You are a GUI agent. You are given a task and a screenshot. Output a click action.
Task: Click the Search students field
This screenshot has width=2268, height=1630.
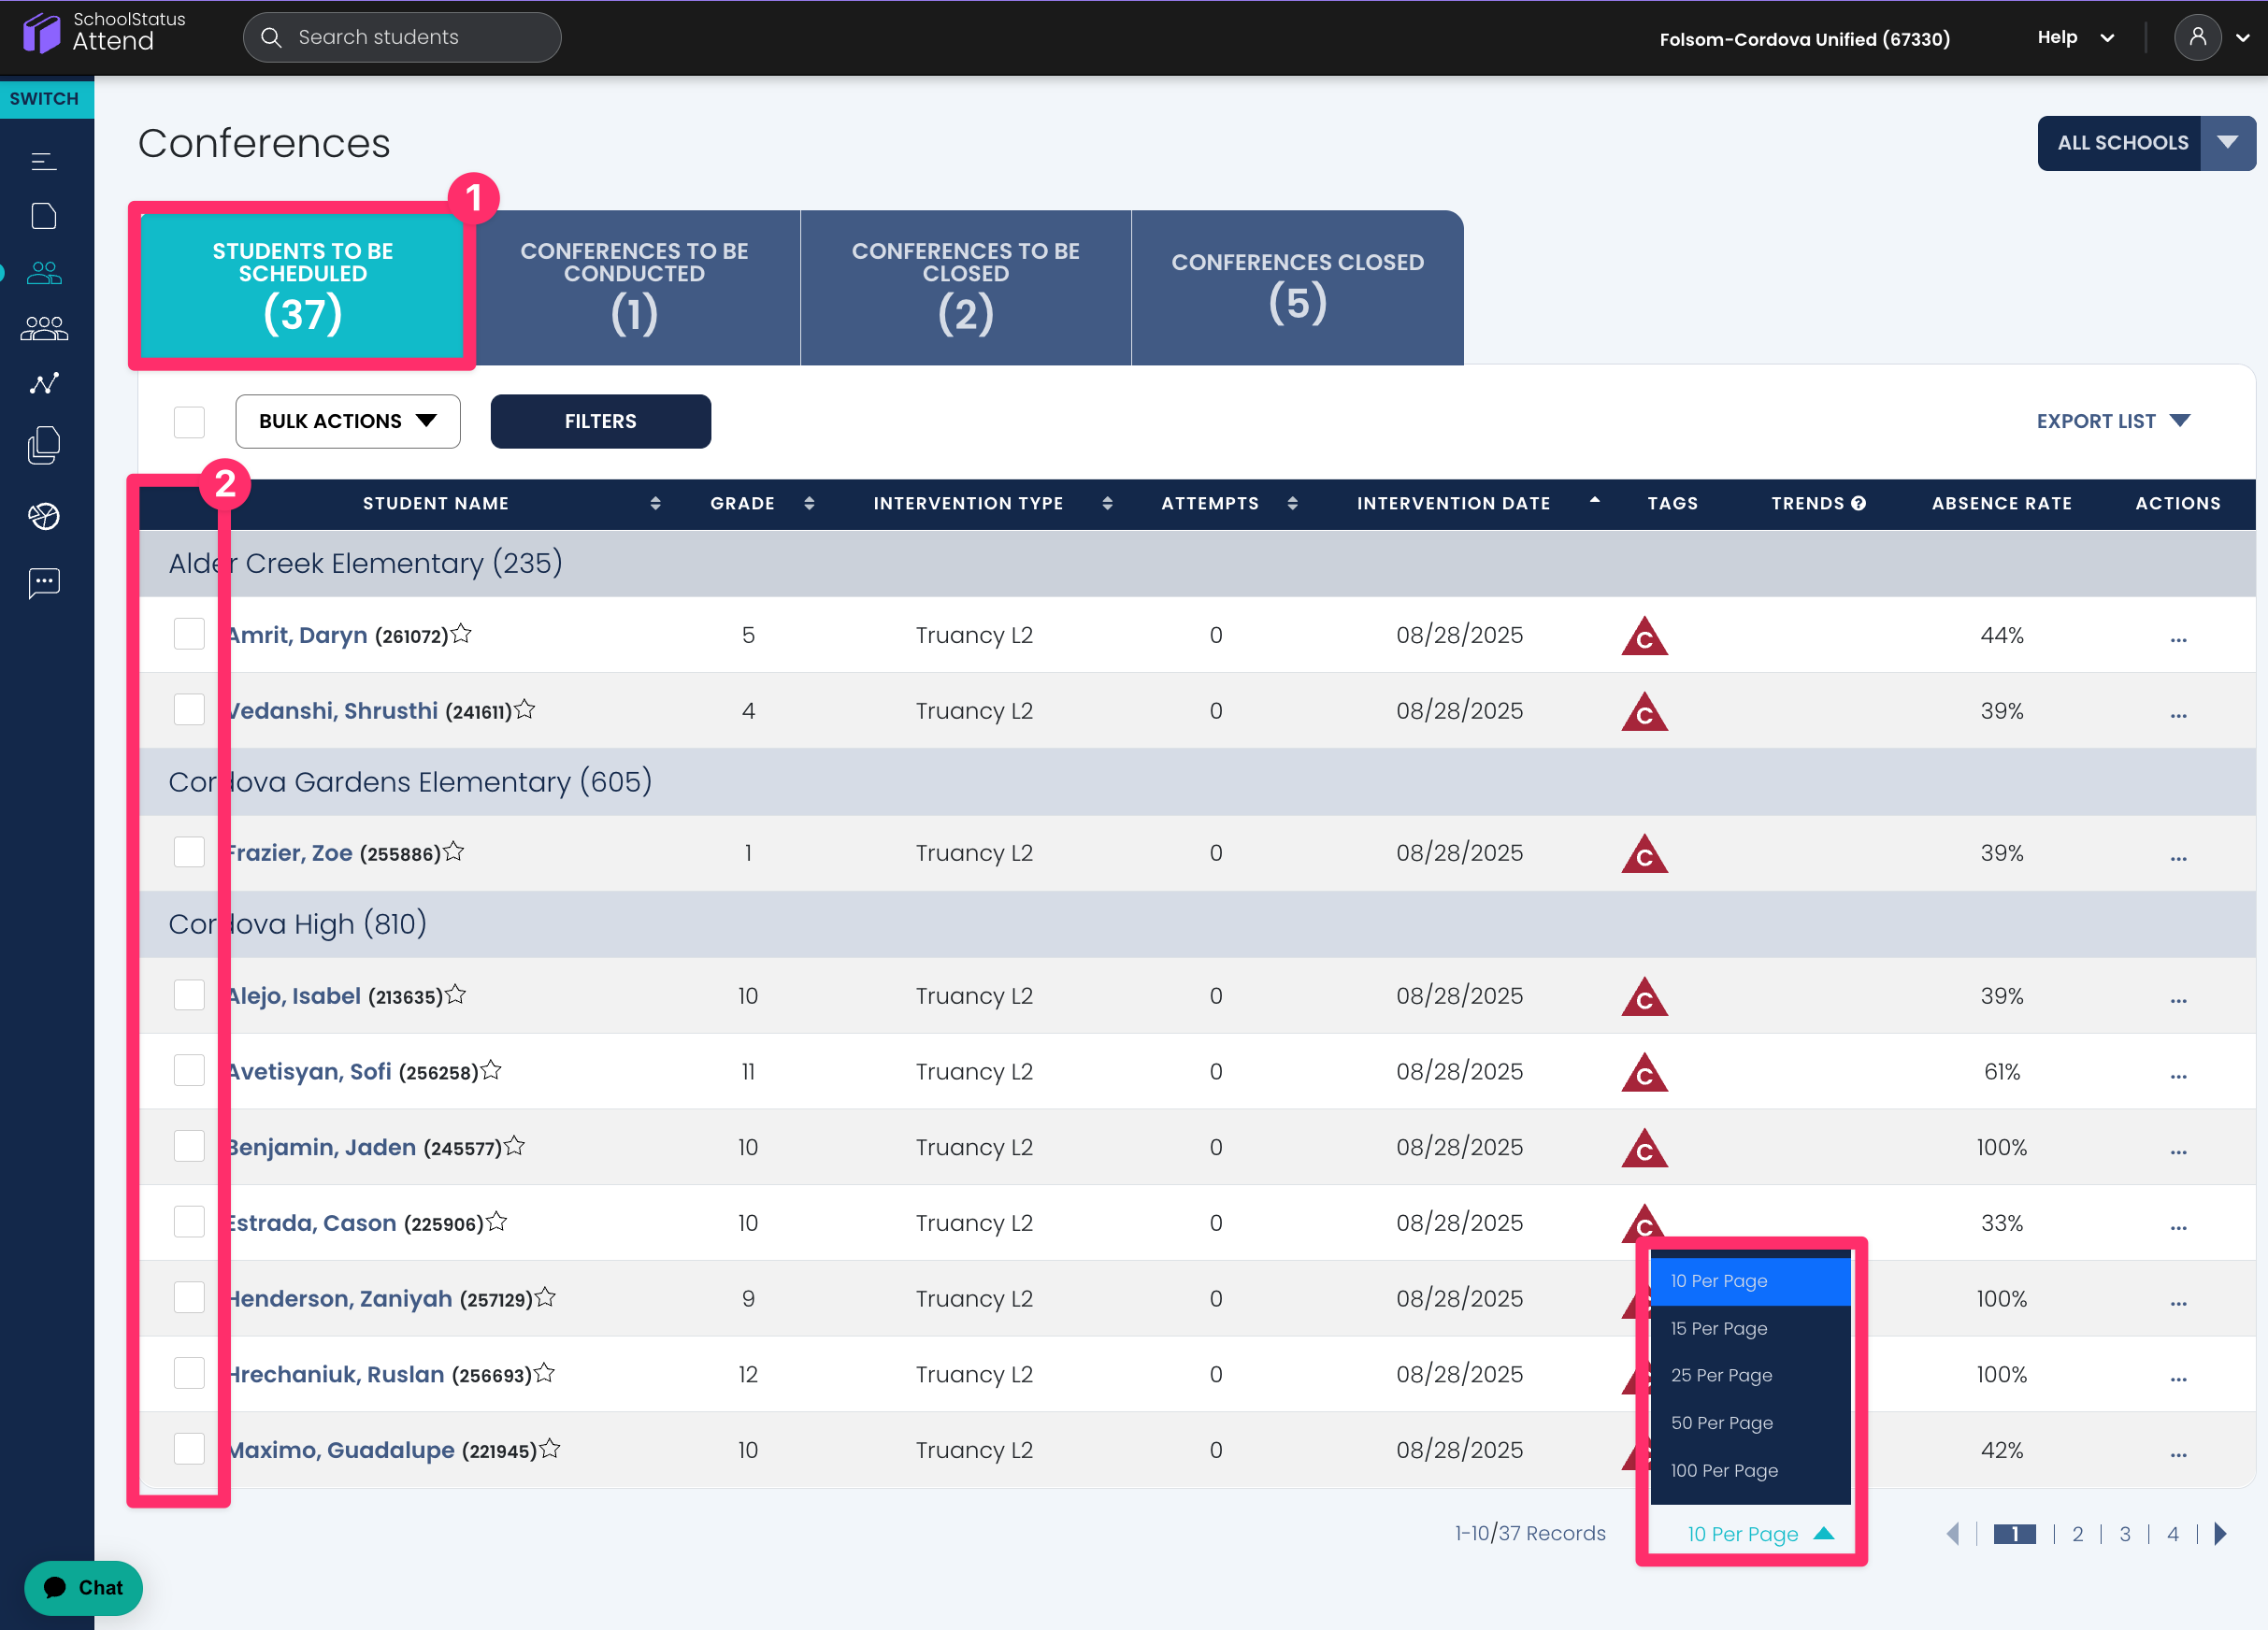400,38
